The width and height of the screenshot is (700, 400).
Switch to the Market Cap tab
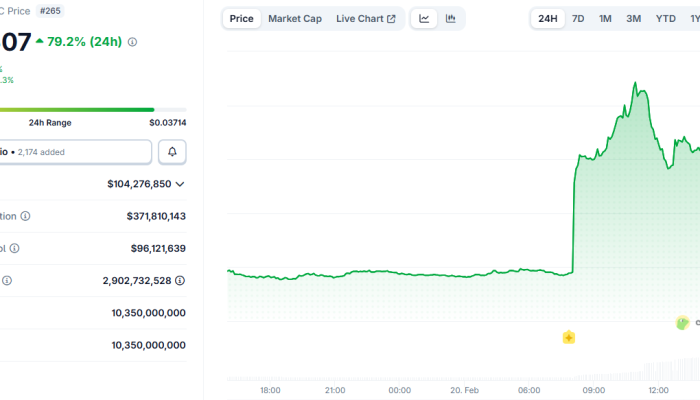(295, 19)
